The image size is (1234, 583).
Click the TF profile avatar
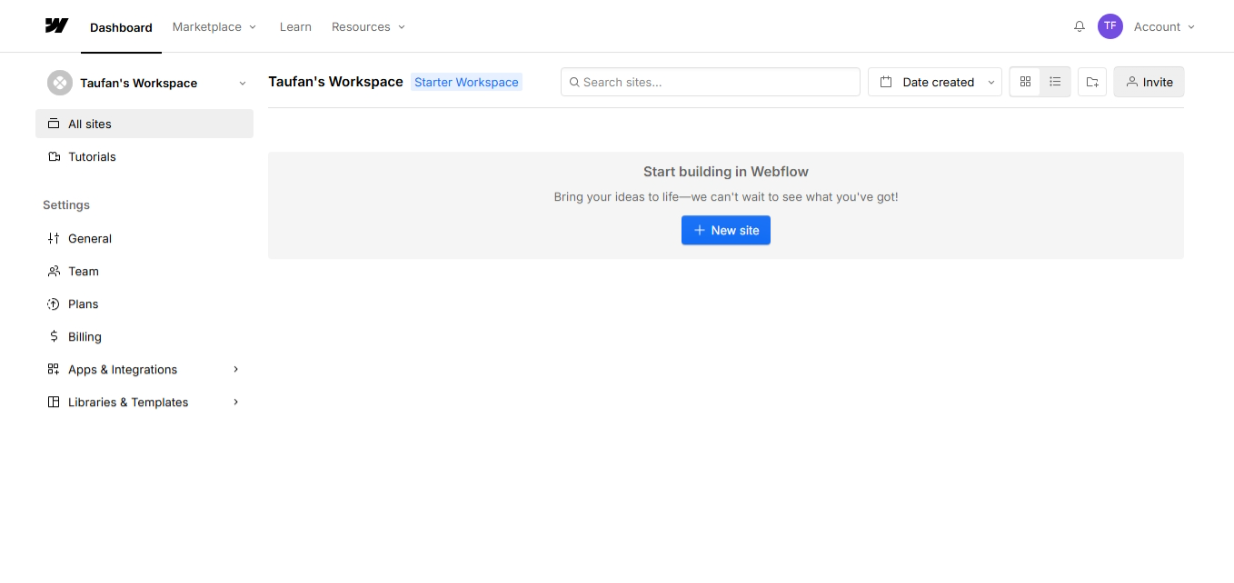coord(1109,27)
